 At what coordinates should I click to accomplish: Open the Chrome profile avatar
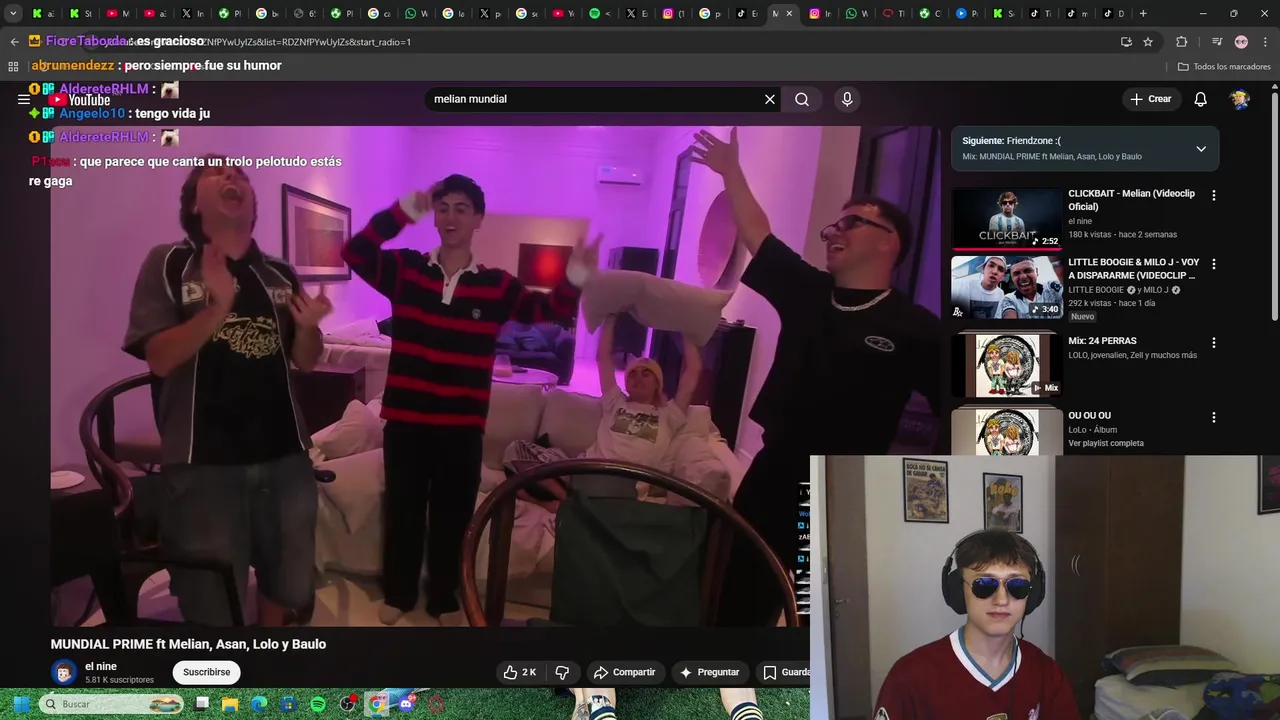(1241, 42)
